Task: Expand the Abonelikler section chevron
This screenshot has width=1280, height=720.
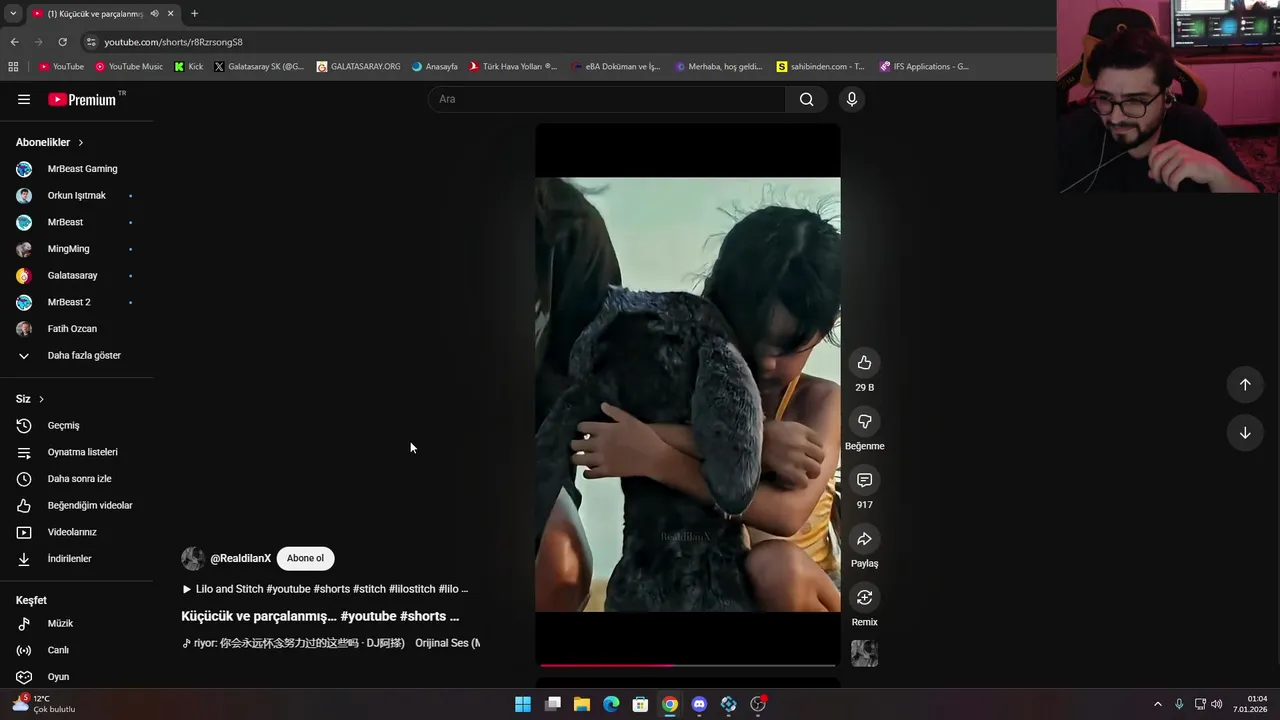Action: (x=81, y=143)
